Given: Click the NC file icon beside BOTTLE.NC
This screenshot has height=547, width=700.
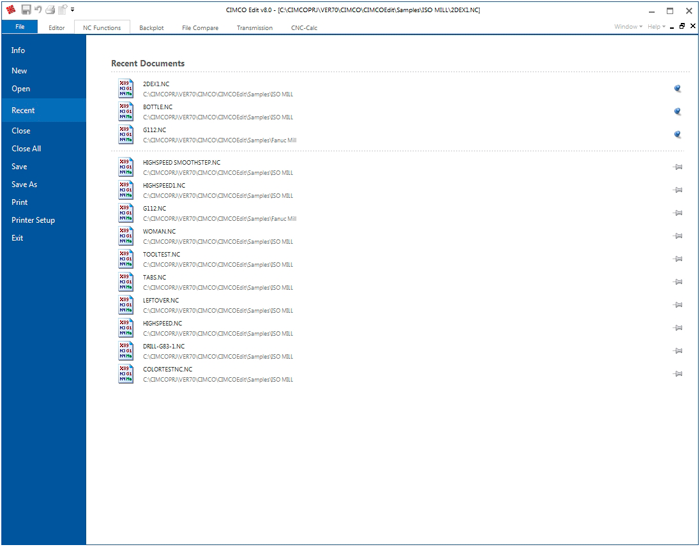Looking at the screenshot, I should (126, 111).
